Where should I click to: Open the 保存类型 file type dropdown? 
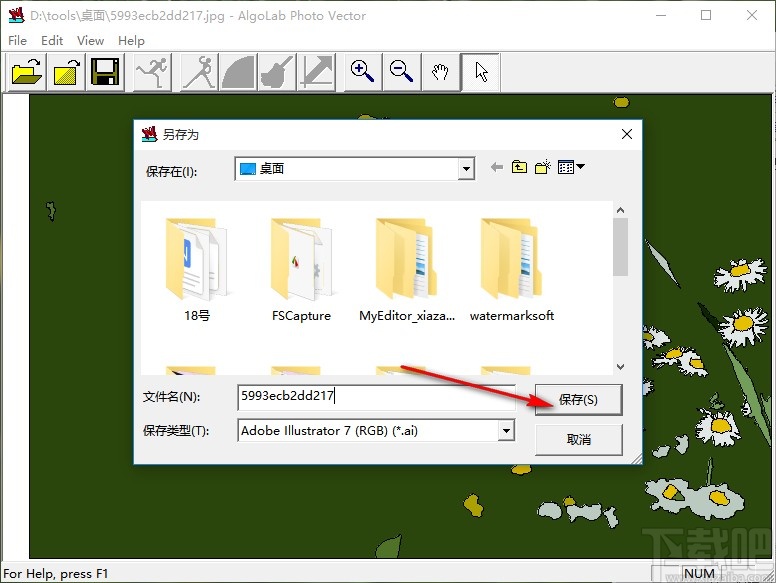coord(506,431)
